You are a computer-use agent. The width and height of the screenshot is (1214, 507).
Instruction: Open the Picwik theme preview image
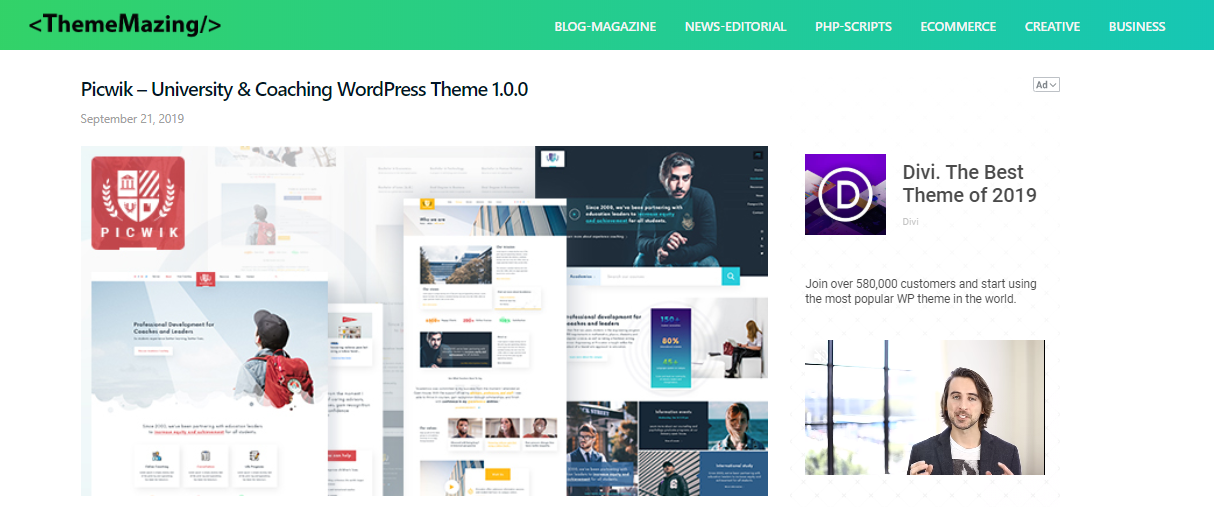click(424, 321)
